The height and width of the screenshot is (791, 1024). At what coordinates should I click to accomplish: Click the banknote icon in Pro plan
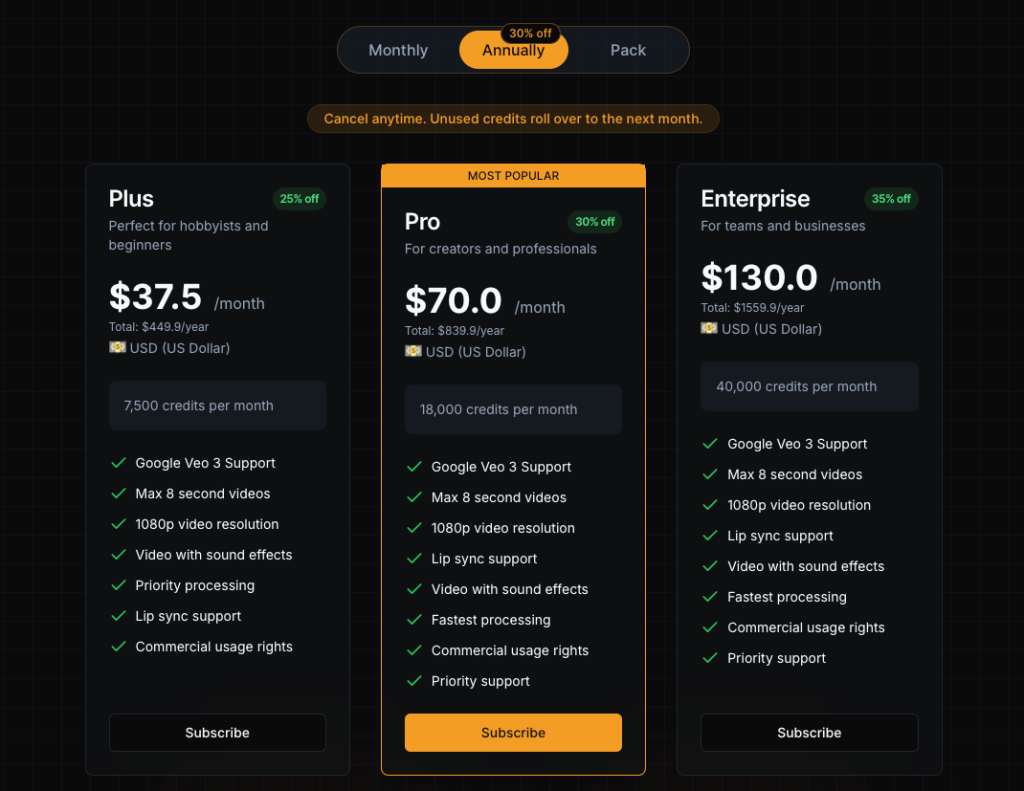[413, 351]
